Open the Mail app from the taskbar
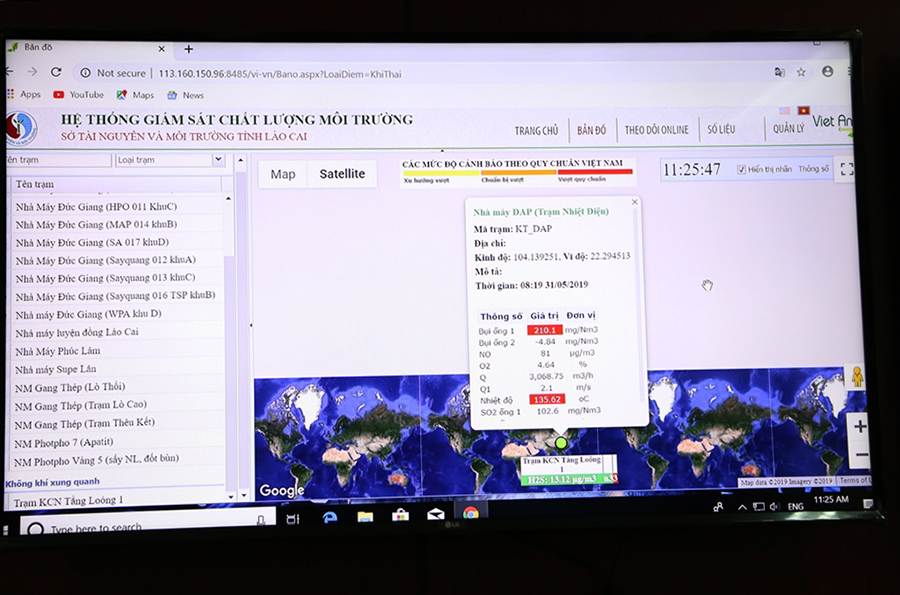 pos(436,514)
